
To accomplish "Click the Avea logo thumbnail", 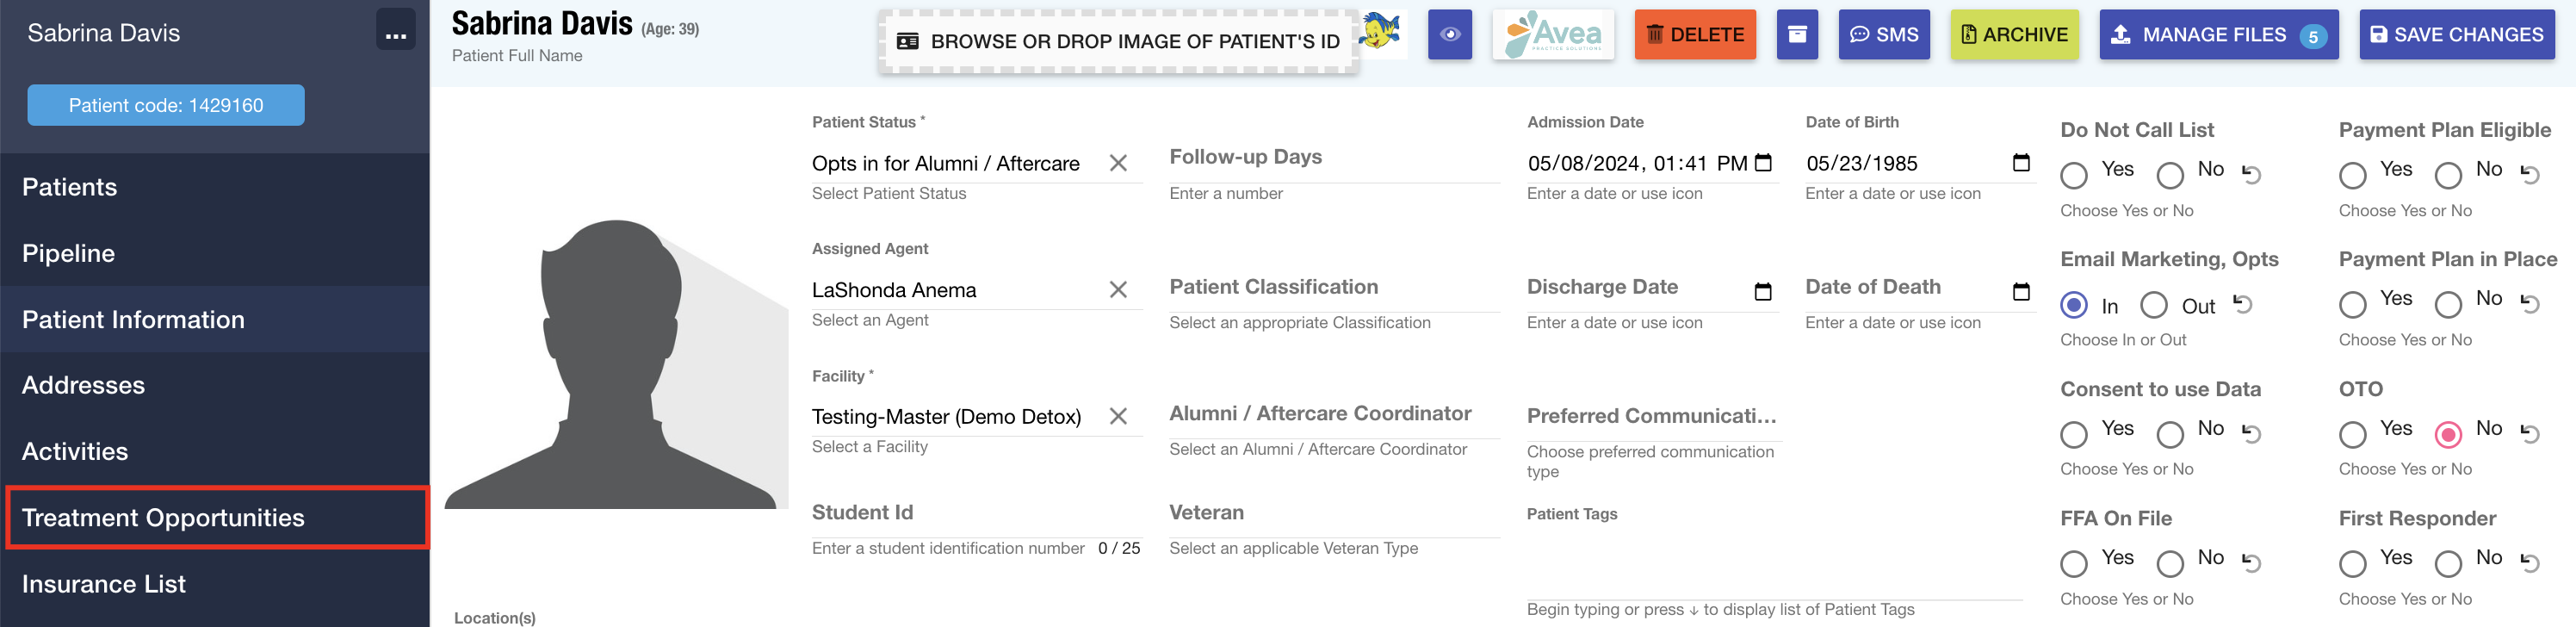I will (1552, 35).
